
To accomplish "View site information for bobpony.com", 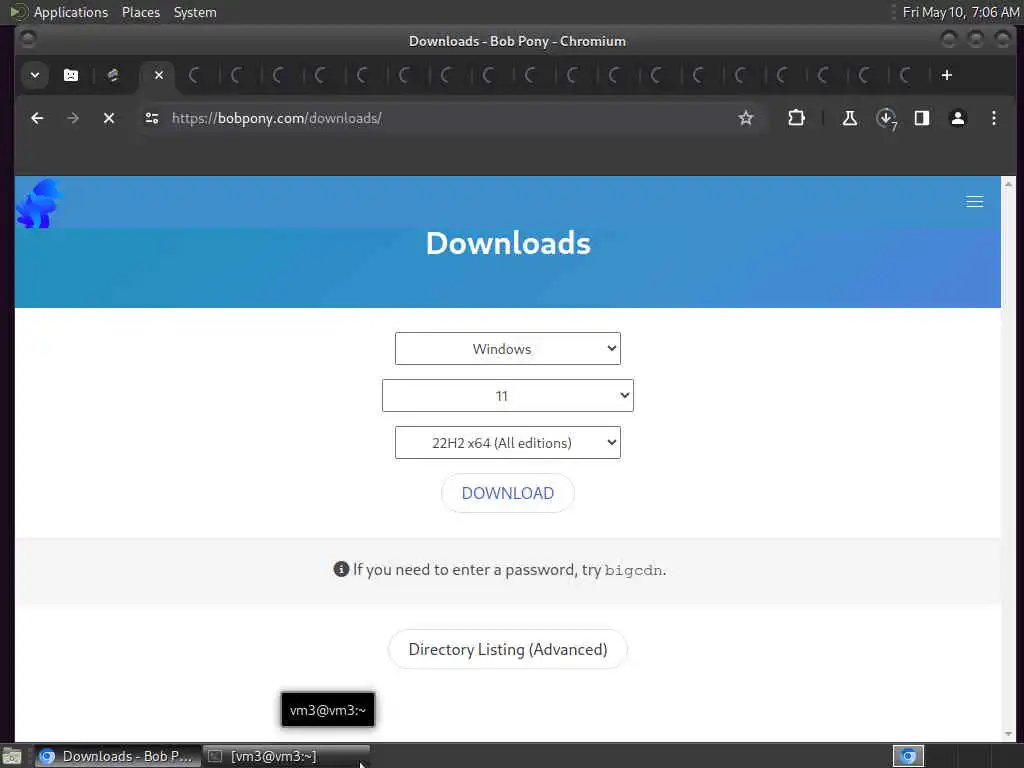I will coord(152,118).
